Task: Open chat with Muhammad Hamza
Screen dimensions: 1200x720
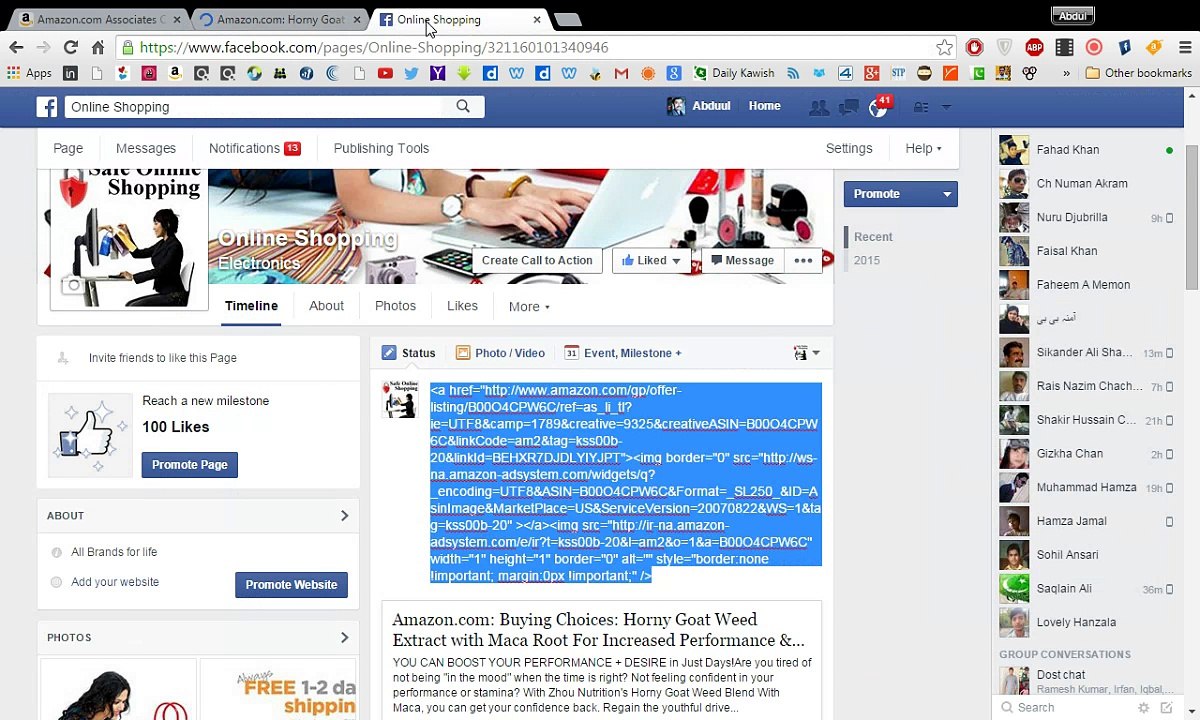Action: tap(1088, 488)
